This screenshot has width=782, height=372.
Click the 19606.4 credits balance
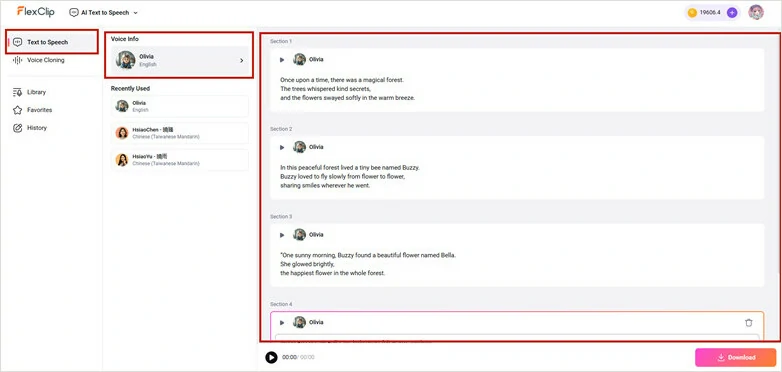710,12
